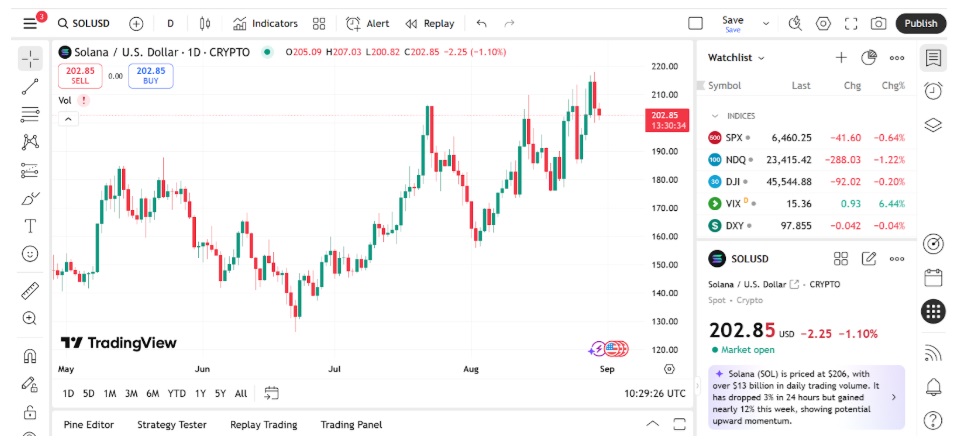Viewport: 958px width, 444px height.
Task: Click the Vol indicator warning icon
Action: [x=84, y=100]
